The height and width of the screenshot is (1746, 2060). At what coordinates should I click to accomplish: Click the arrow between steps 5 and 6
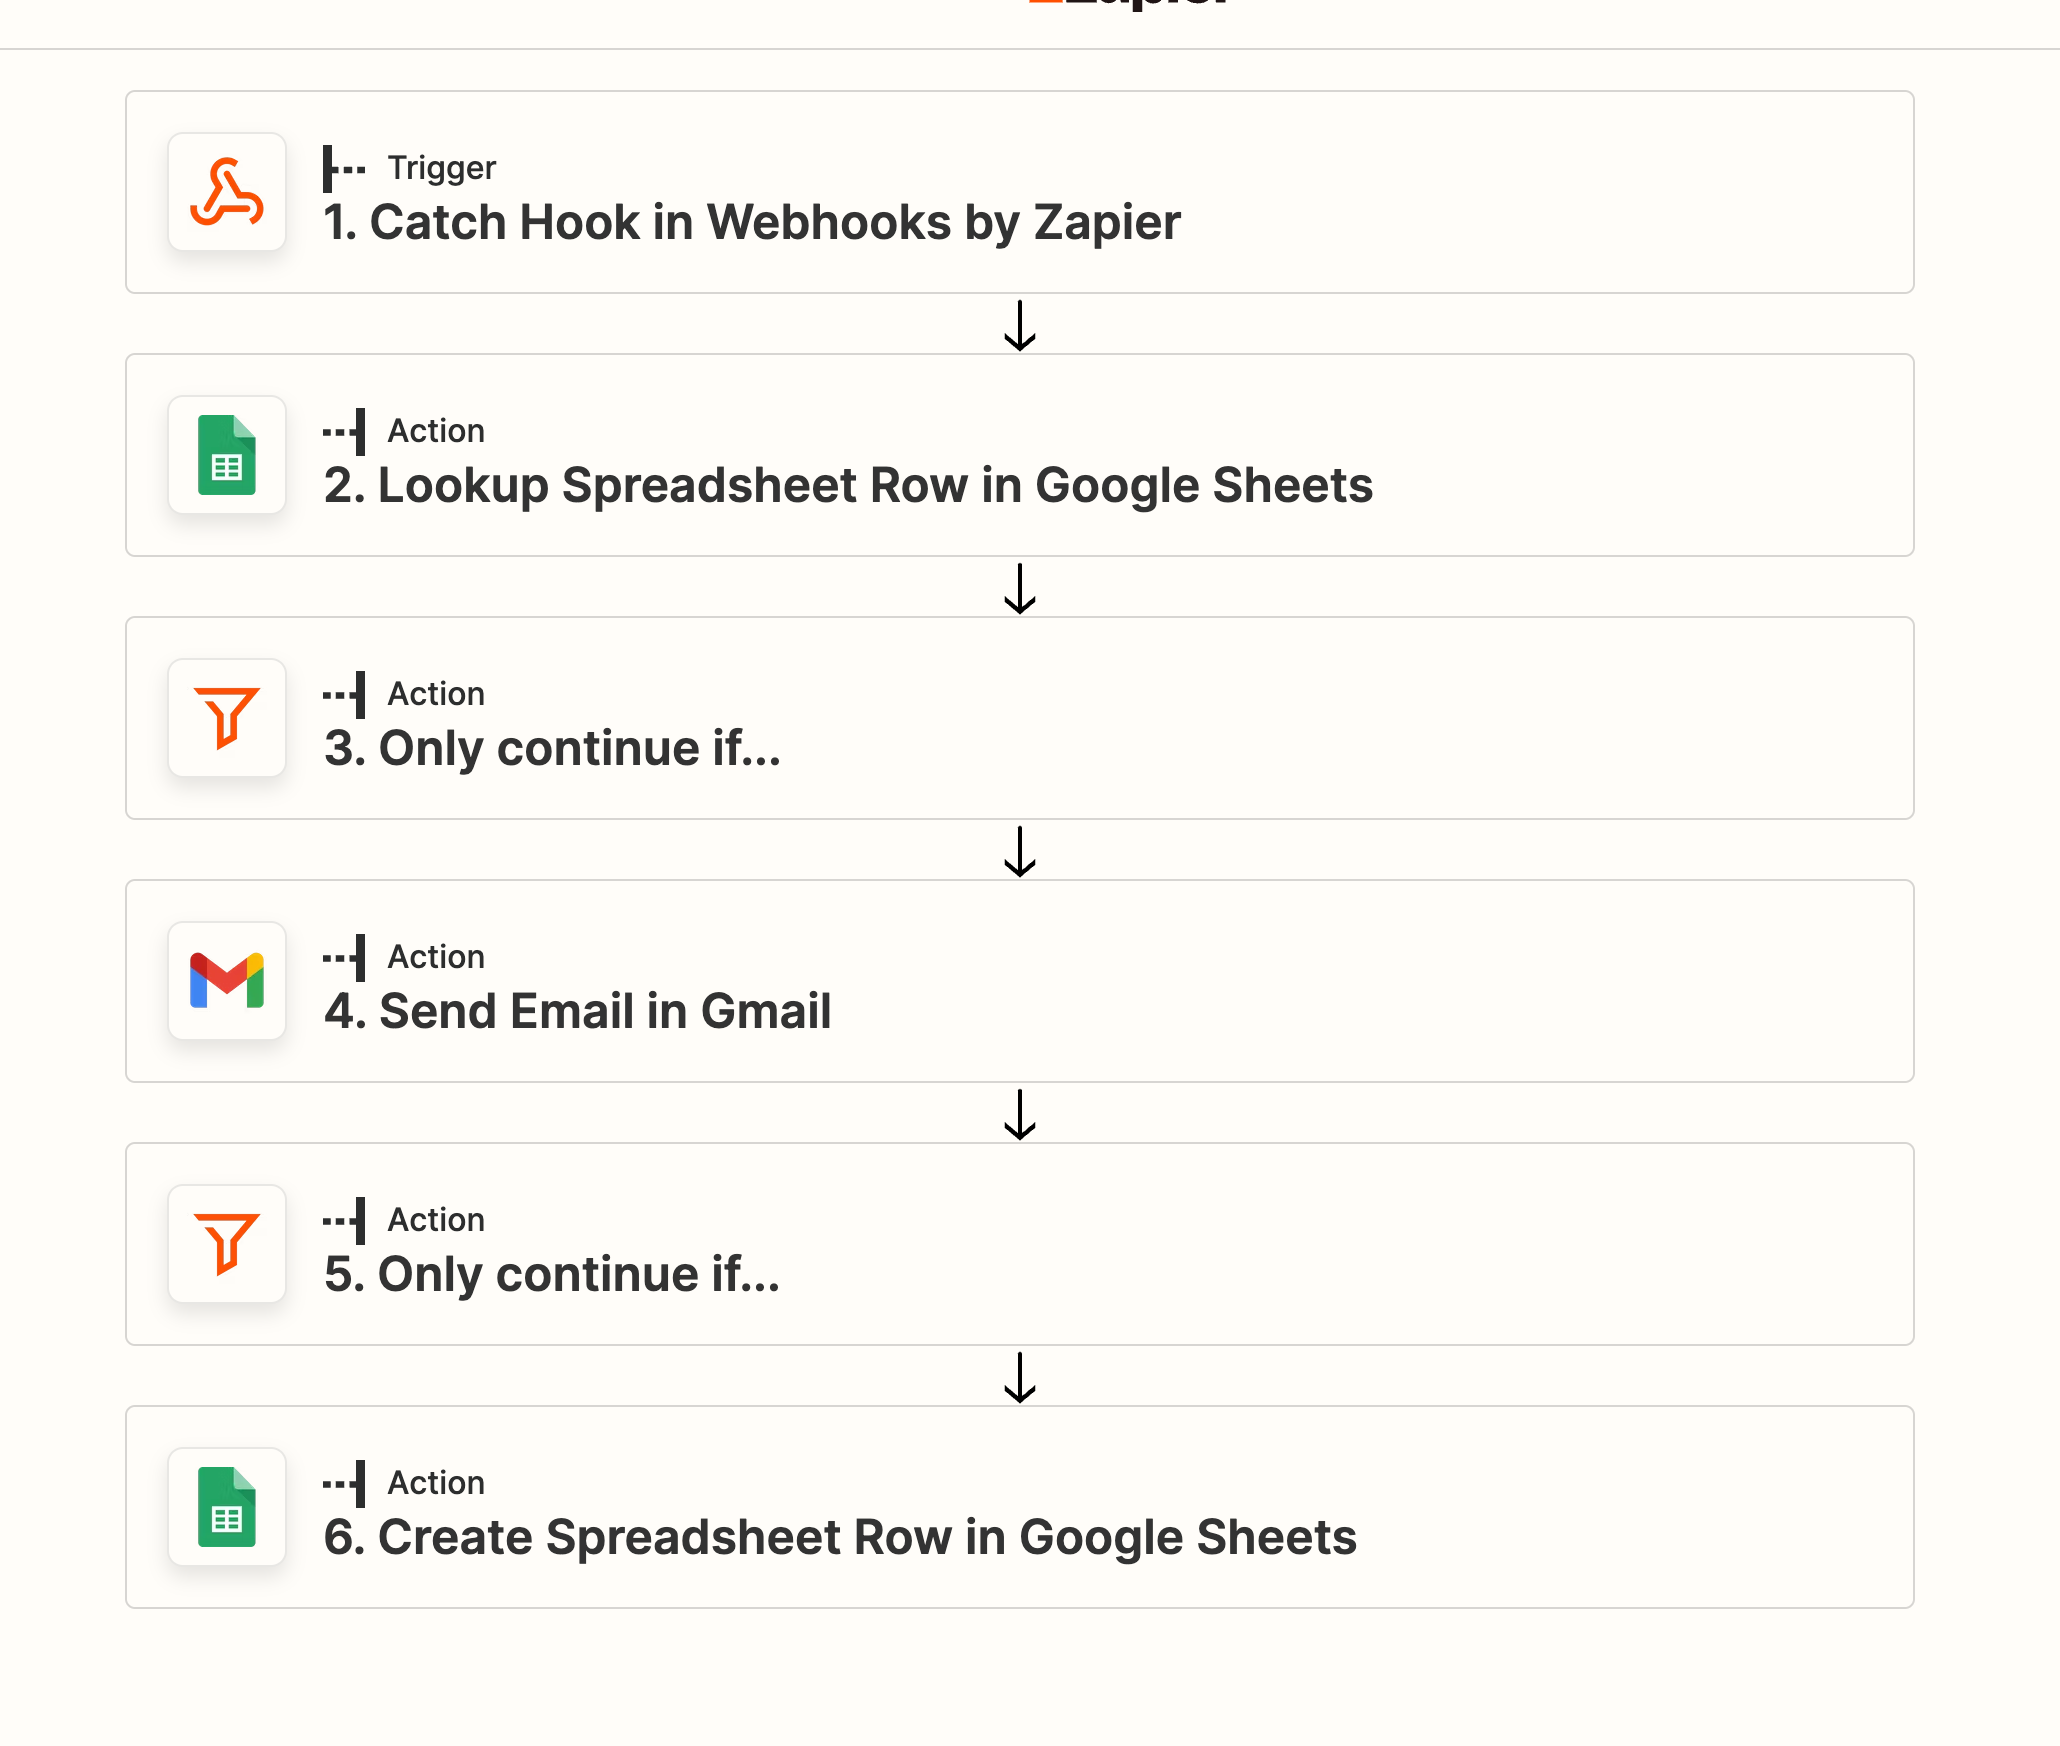[x=1020, y=1377]
